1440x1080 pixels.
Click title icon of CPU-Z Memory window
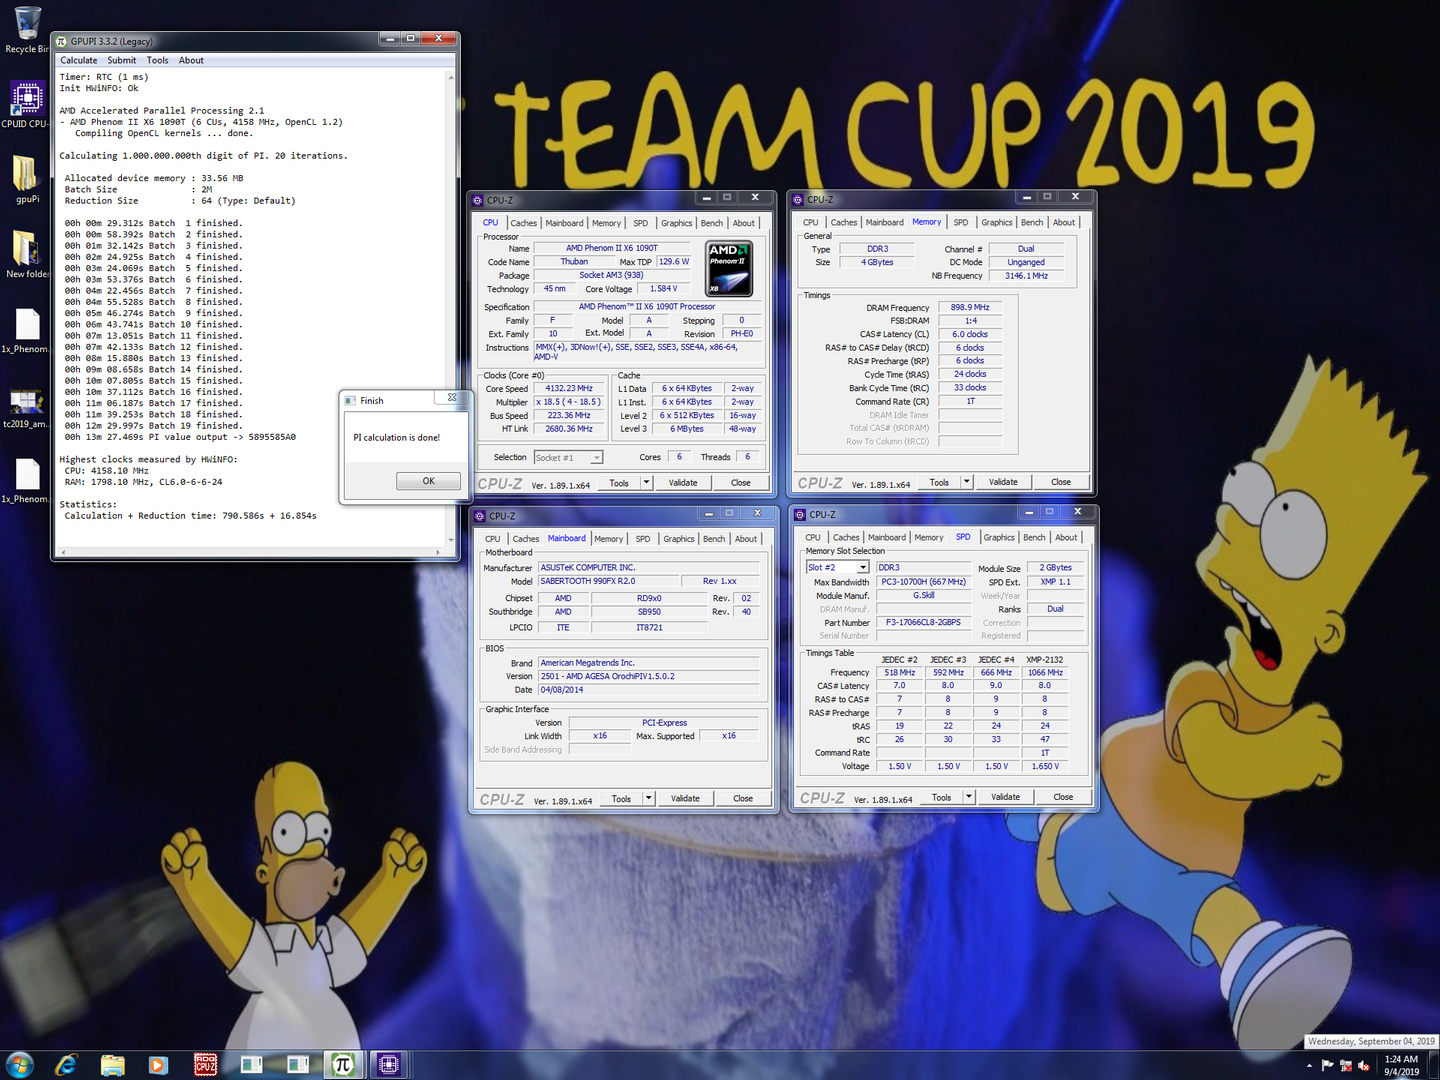coord(799,199)
